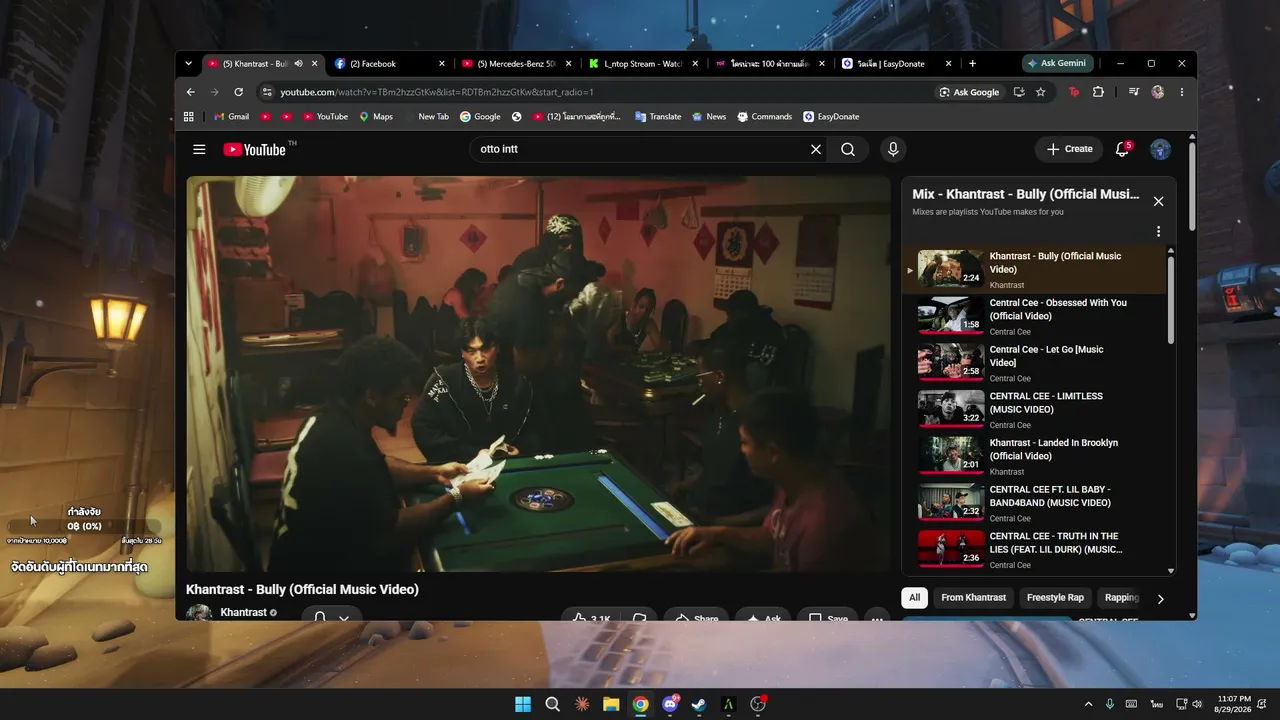Search tabs using the tab list dropdown
1280x720 pixels.
(188, 64)
